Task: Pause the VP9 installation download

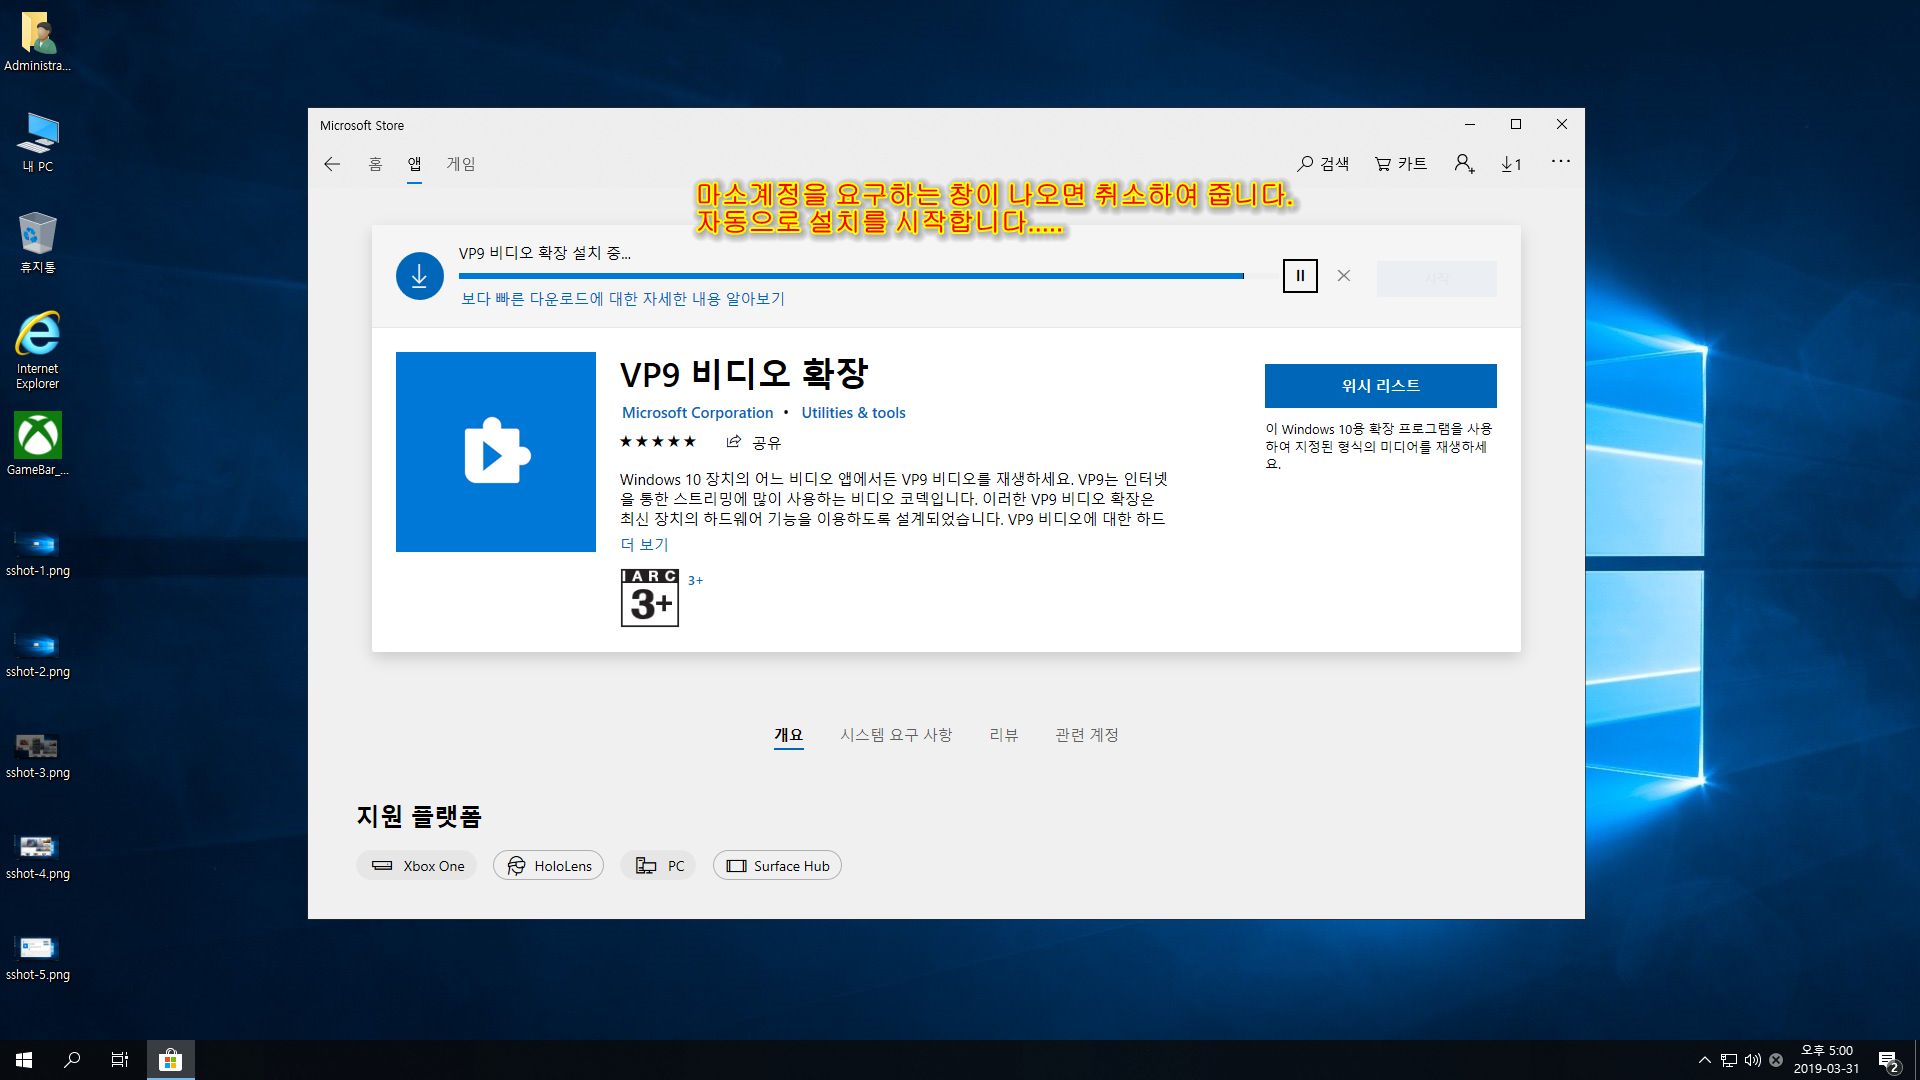Action: 1300,276
